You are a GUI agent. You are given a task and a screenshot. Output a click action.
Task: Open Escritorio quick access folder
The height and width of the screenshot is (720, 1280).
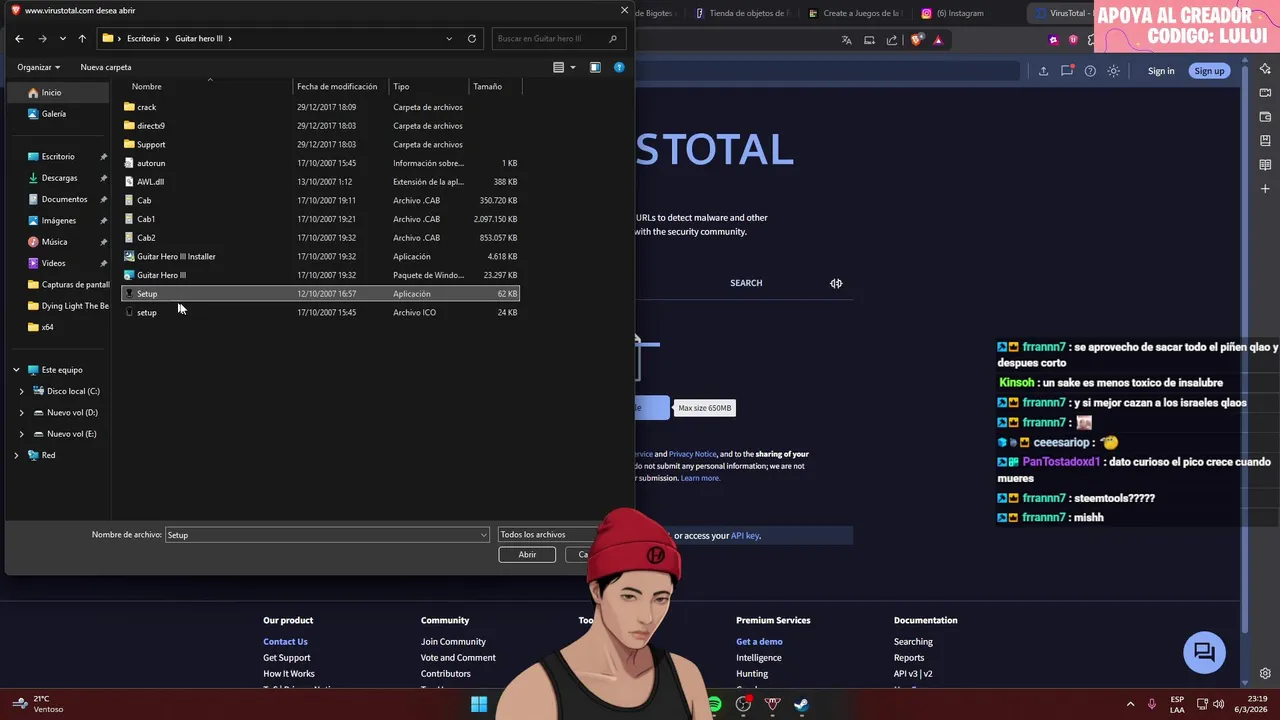pyautogui.click(x=59, y=156)
